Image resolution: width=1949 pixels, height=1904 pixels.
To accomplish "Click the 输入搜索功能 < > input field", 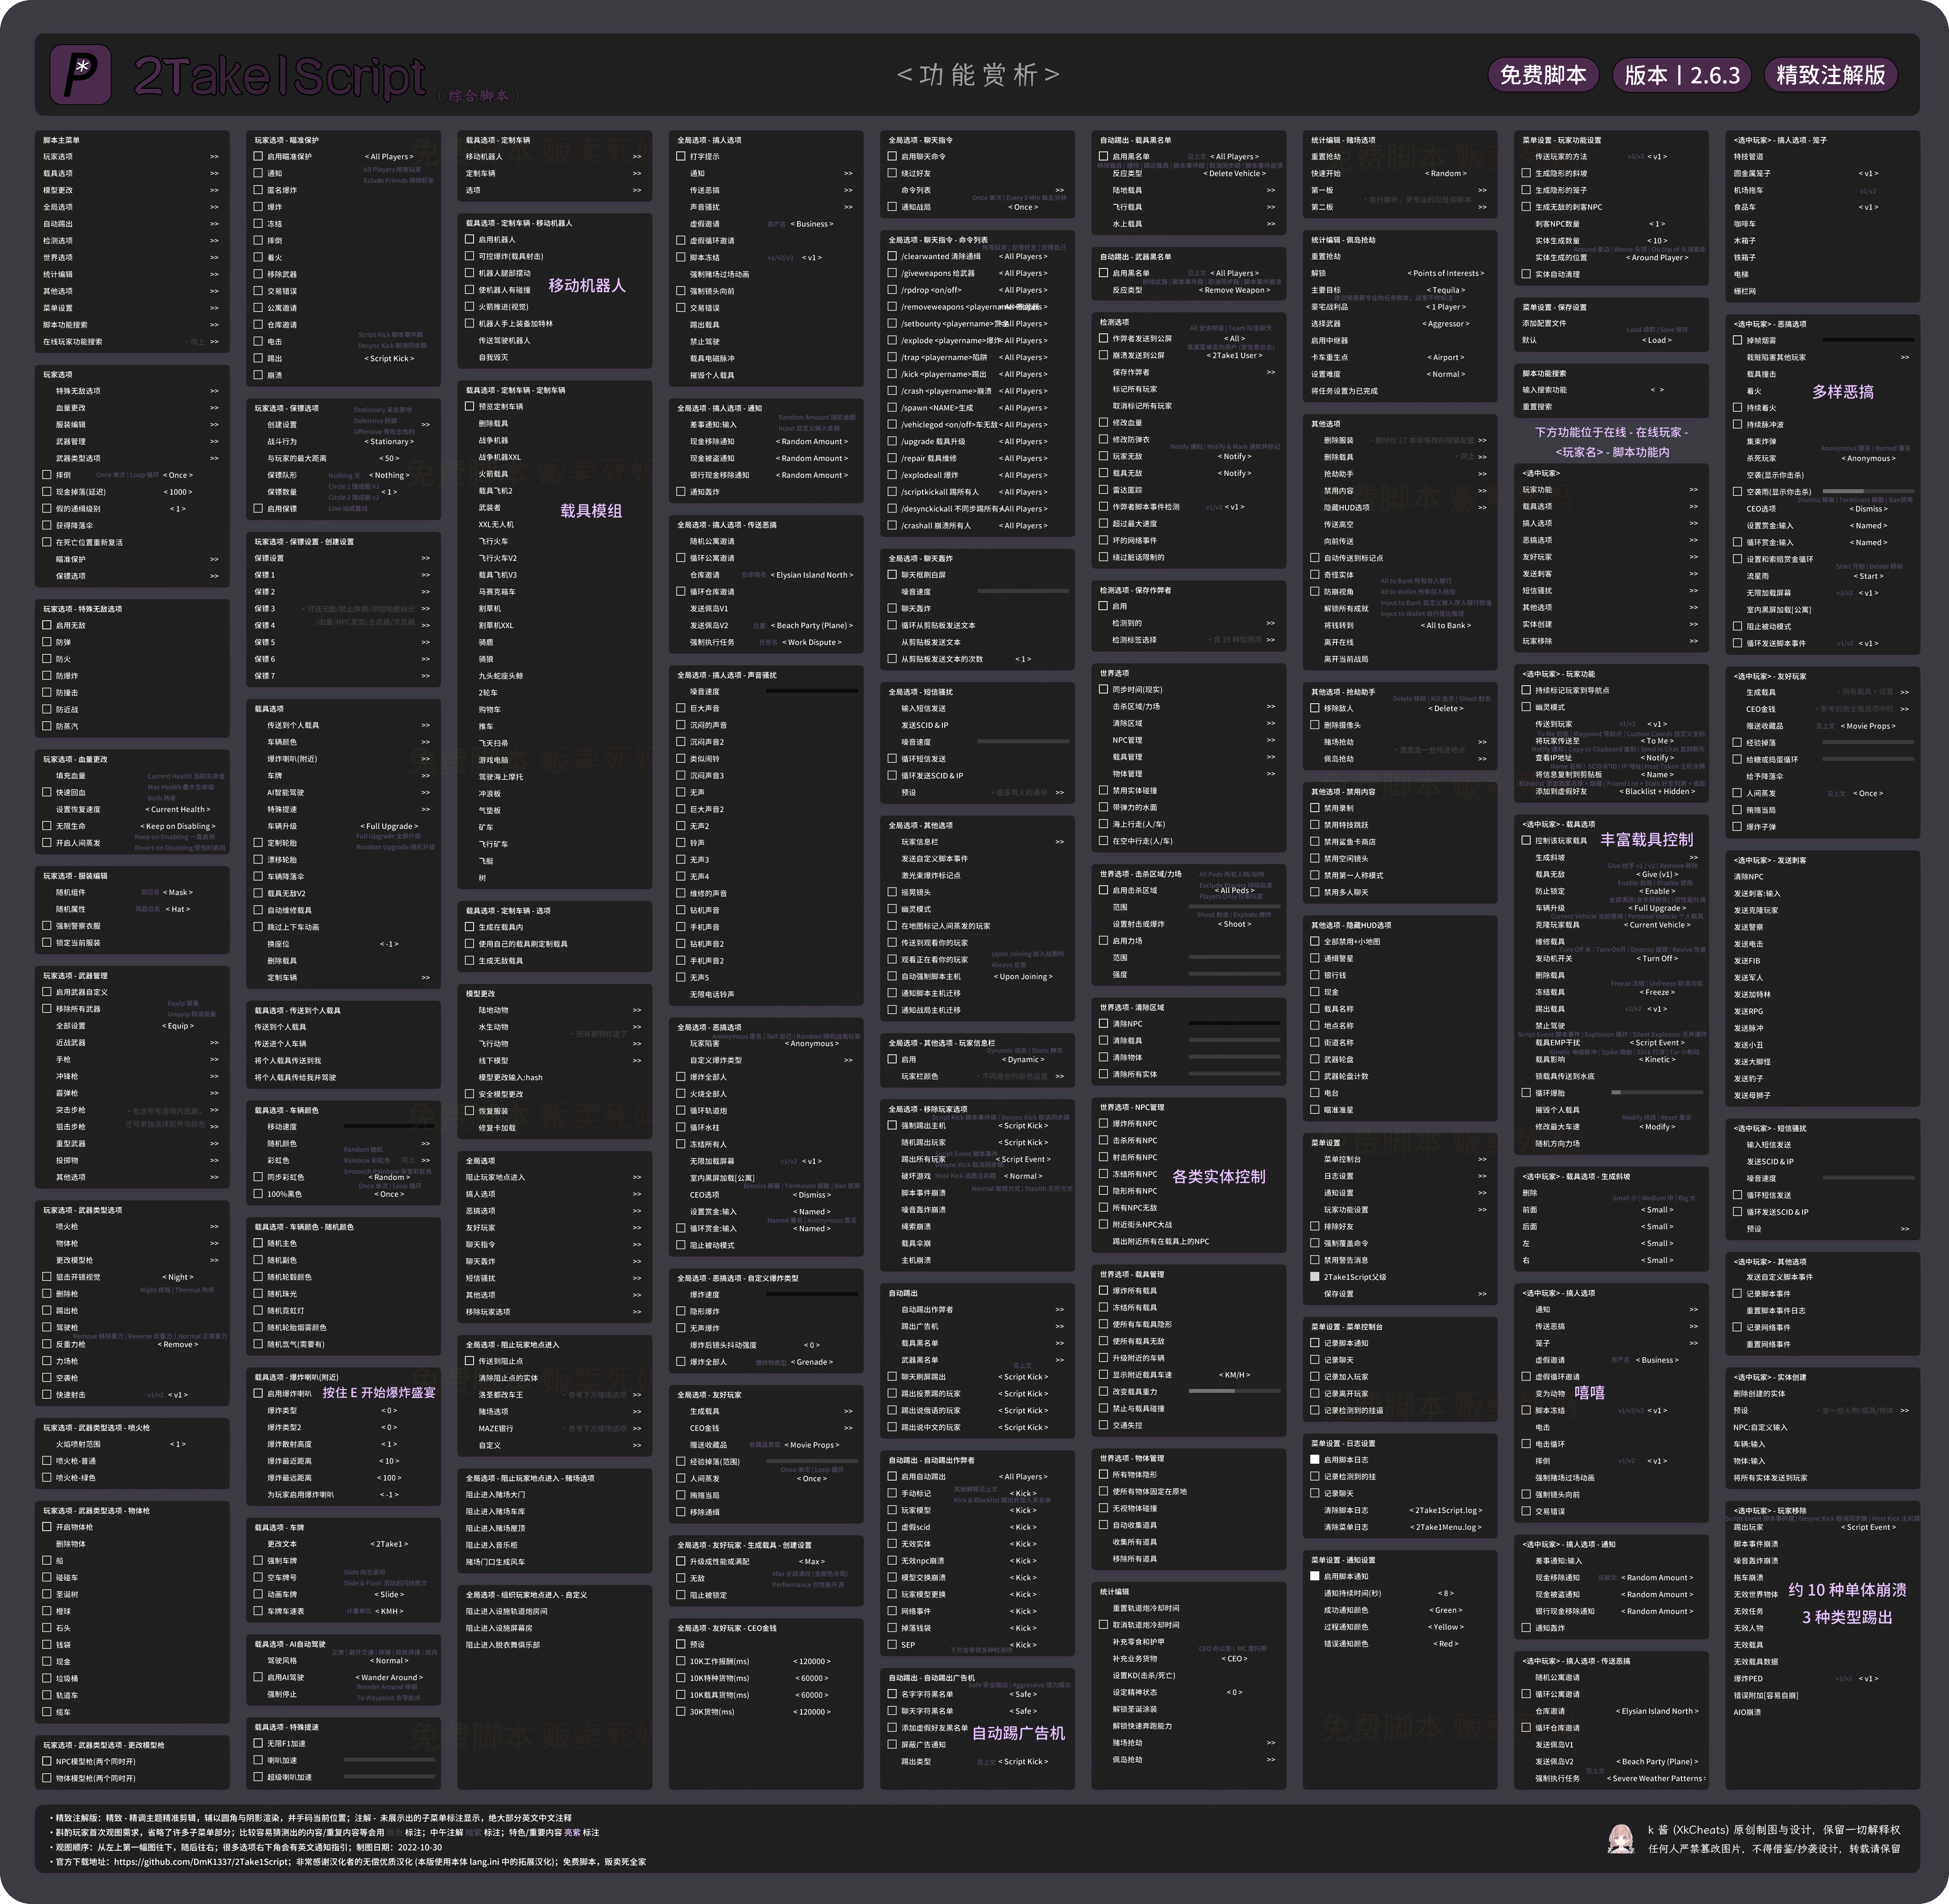I will pos(1657,390).
